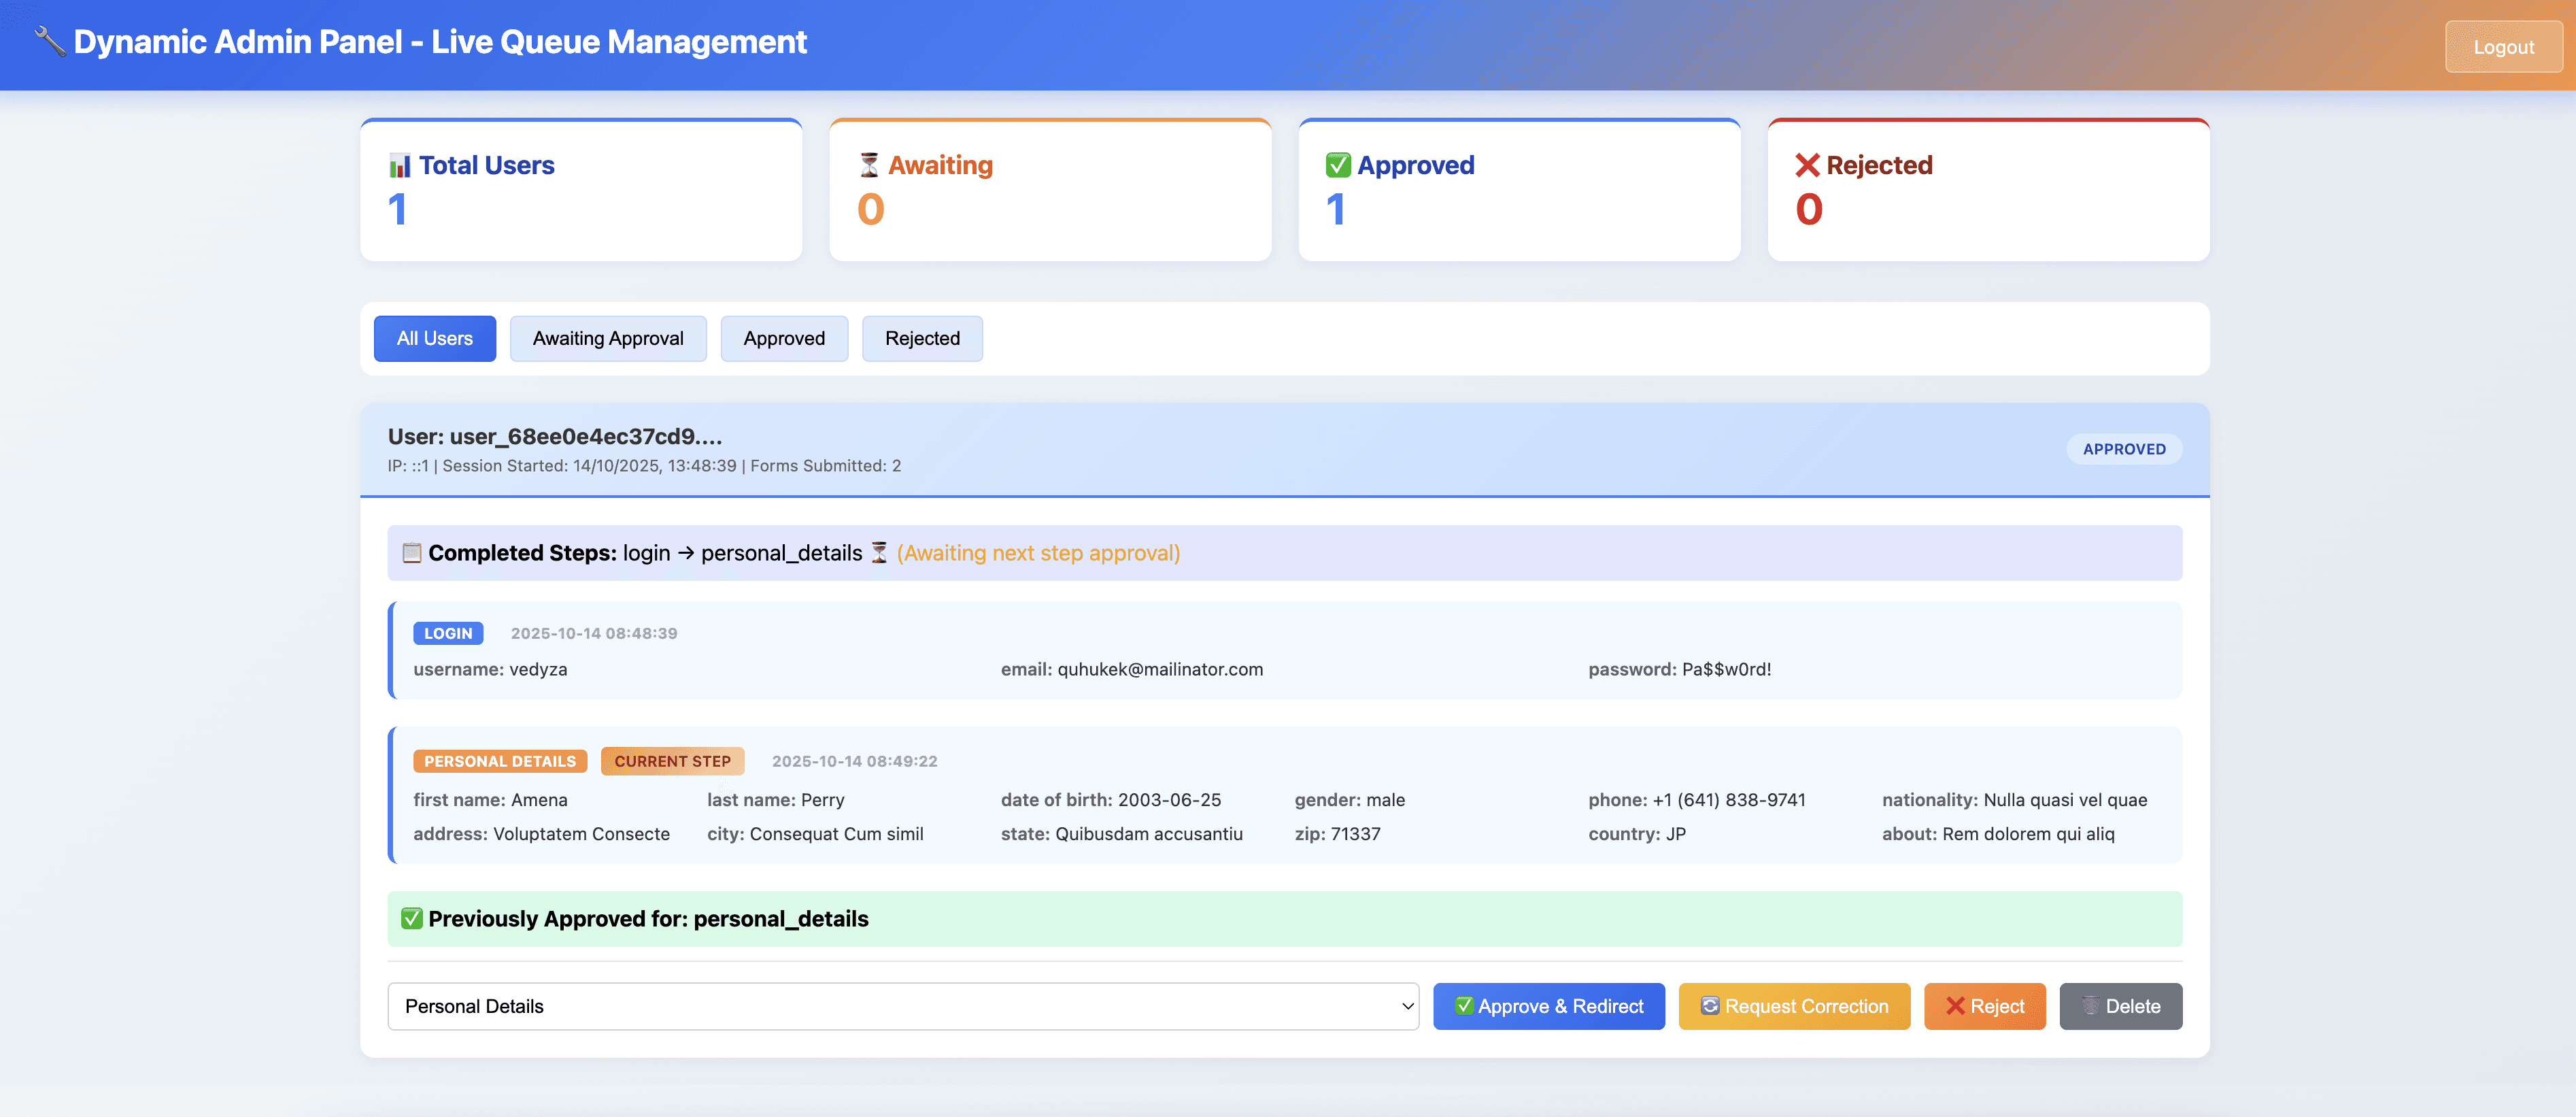Select the Rejected filter tab

tap(922, 338)
